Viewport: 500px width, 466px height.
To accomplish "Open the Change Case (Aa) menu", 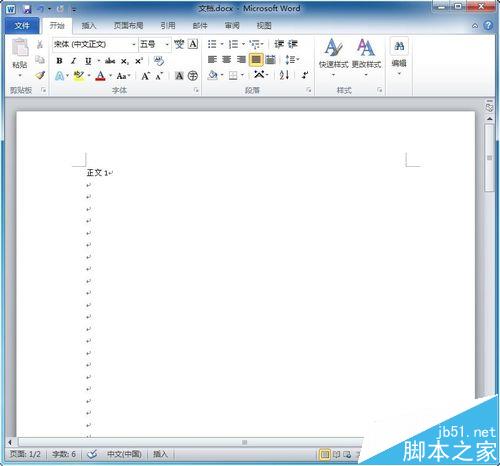I will pyautogui.click(x=122, y=76).
